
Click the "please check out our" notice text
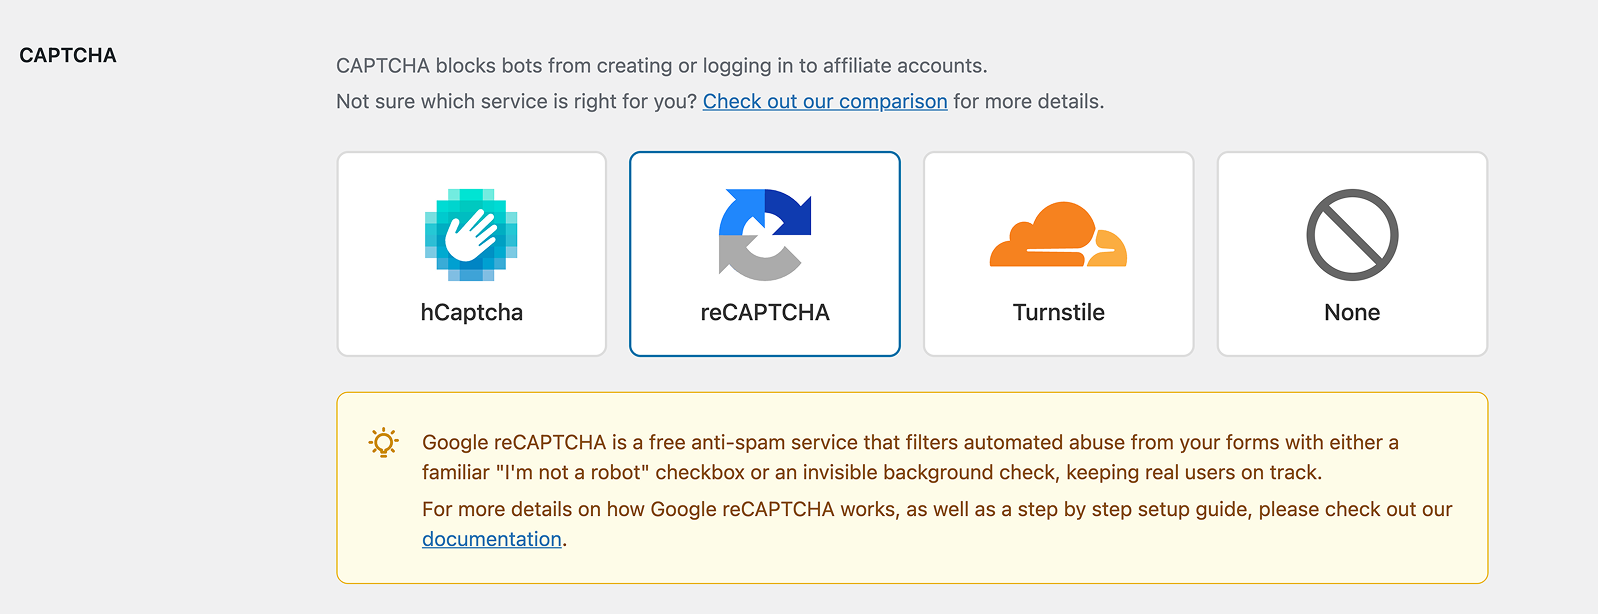tap(1355, 509)
